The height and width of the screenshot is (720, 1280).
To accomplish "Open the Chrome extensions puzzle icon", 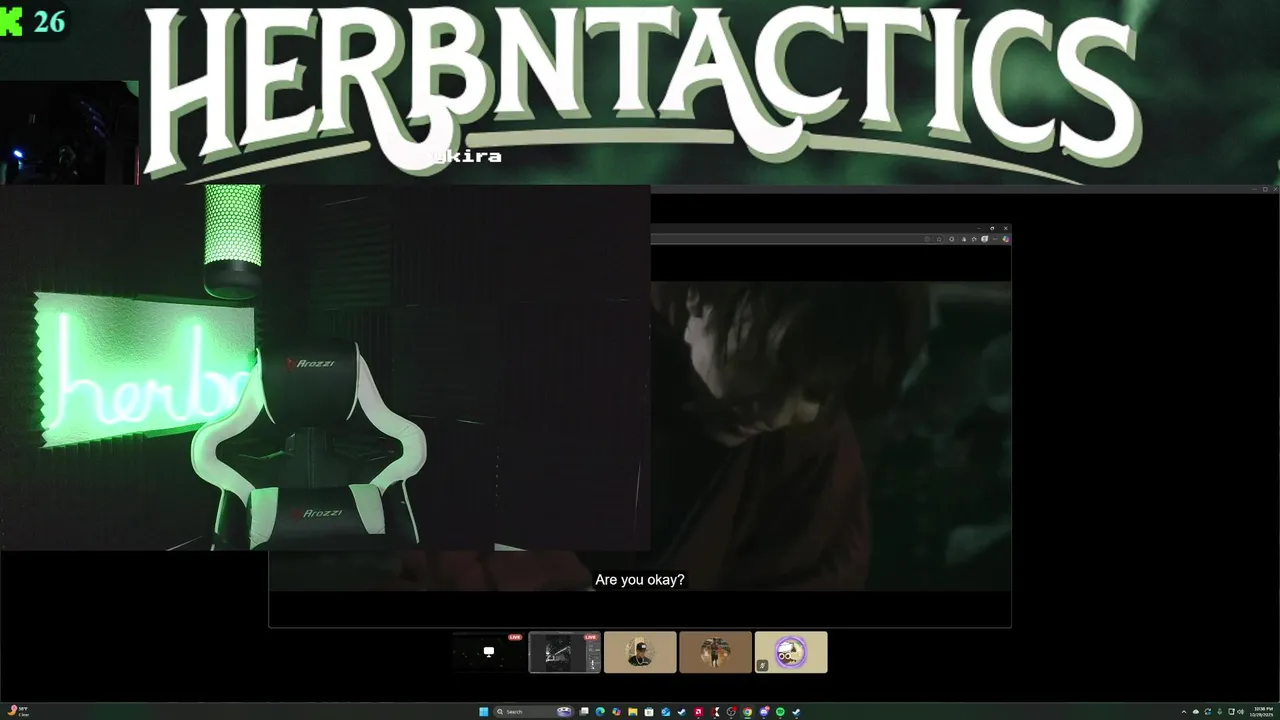I will (x=974, y=239).
